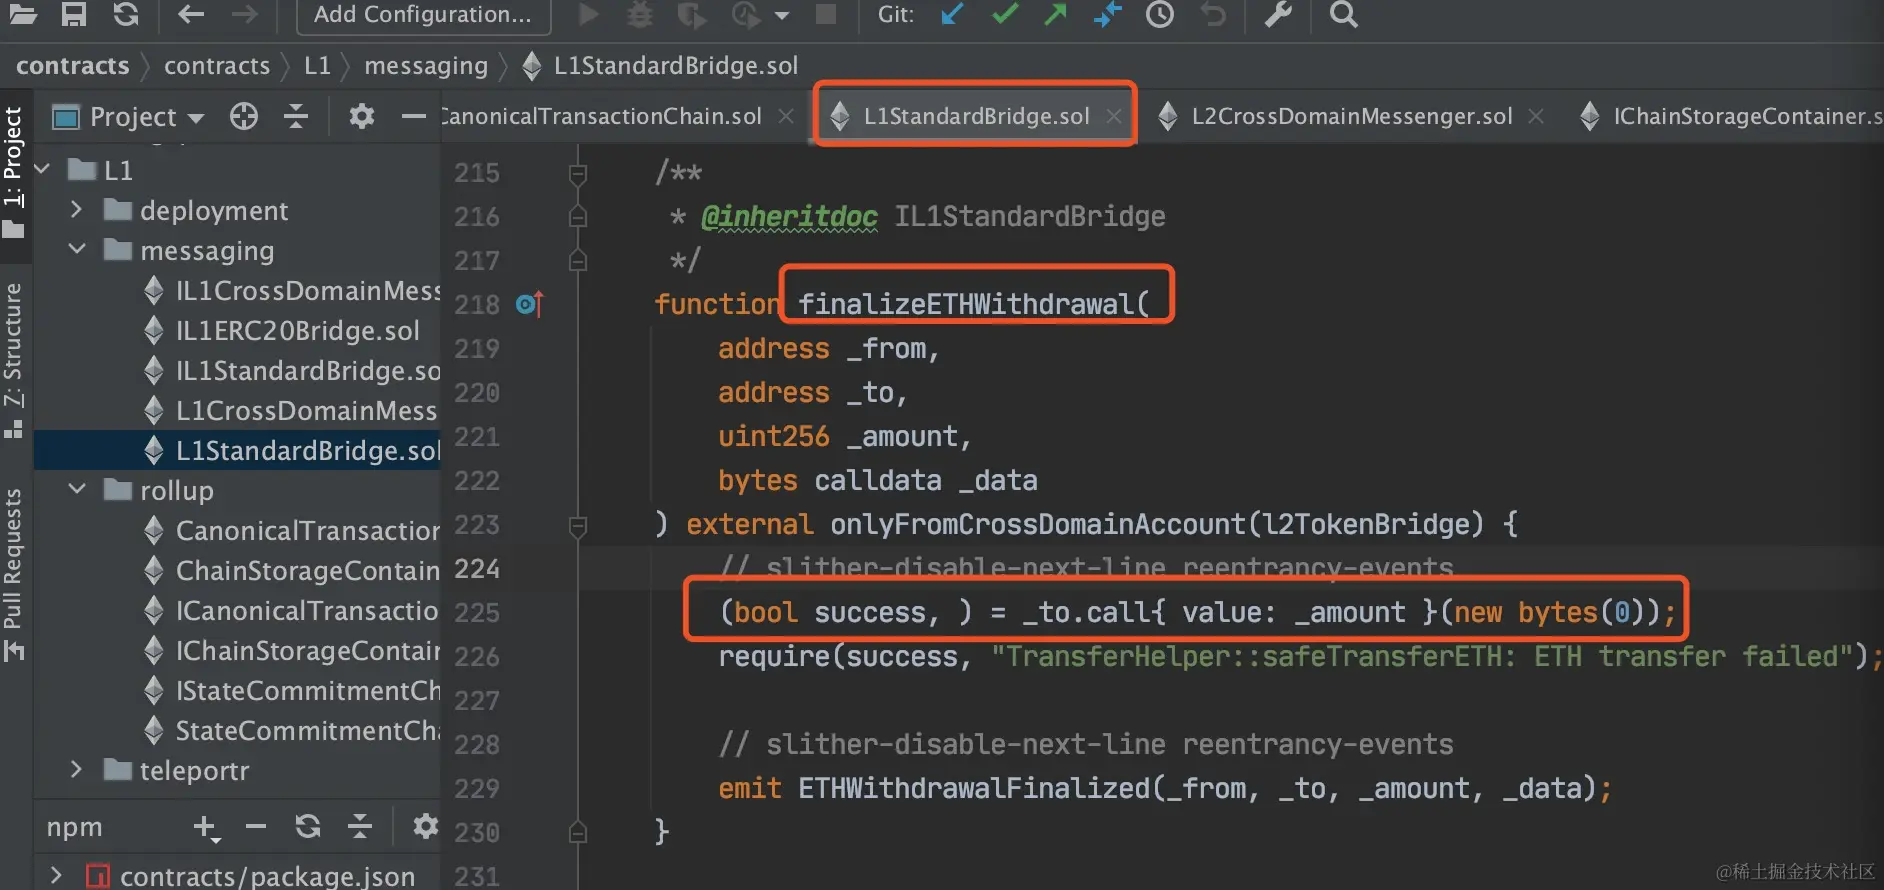Open IL1StandardBridge.sol in tree
This screenshot has width=1884, height=890.
(292, 371)
